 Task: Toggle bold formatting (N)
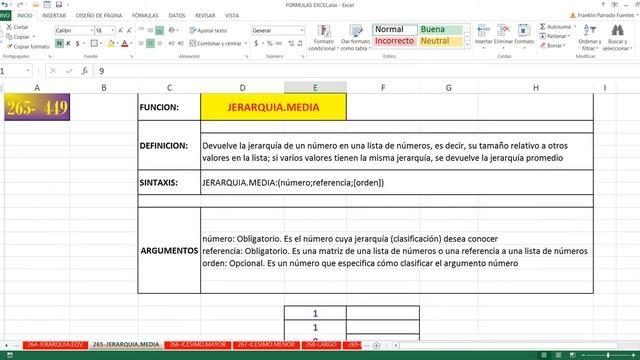(59, 43)
